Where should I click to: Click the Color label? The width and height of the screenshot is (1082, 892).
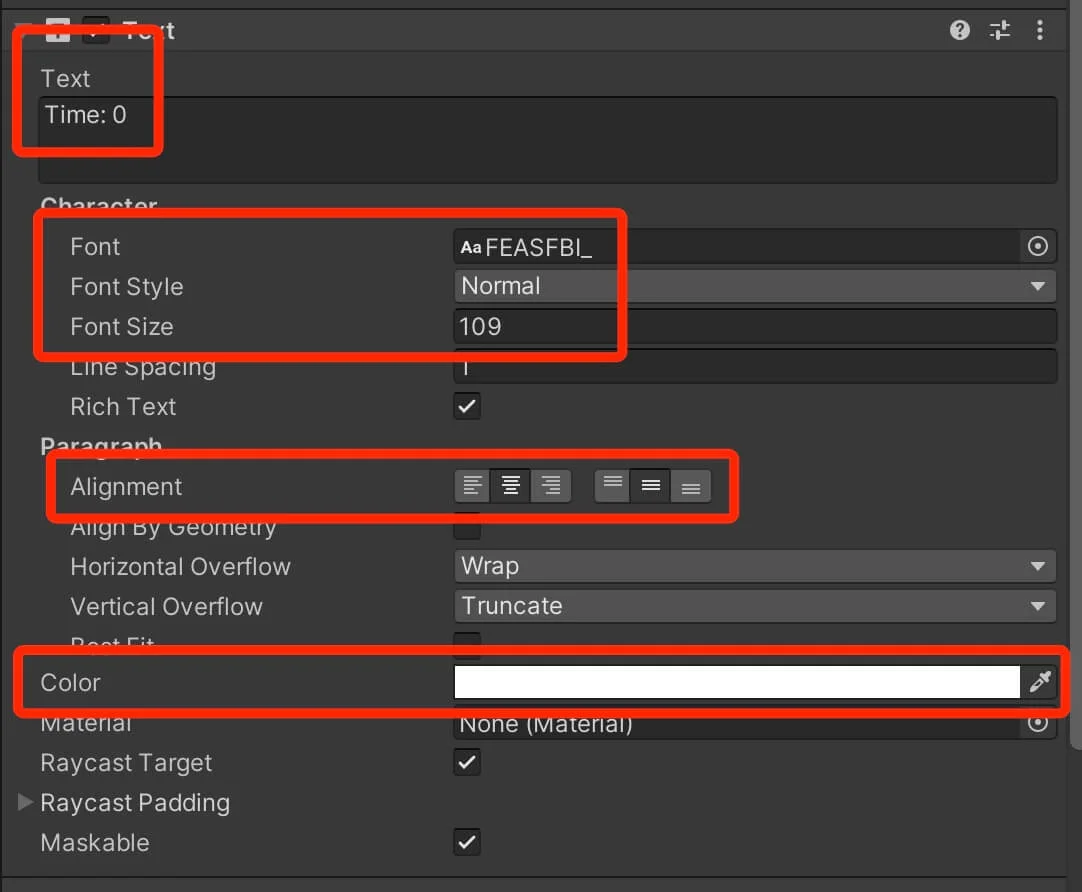(x=70, y=682)
